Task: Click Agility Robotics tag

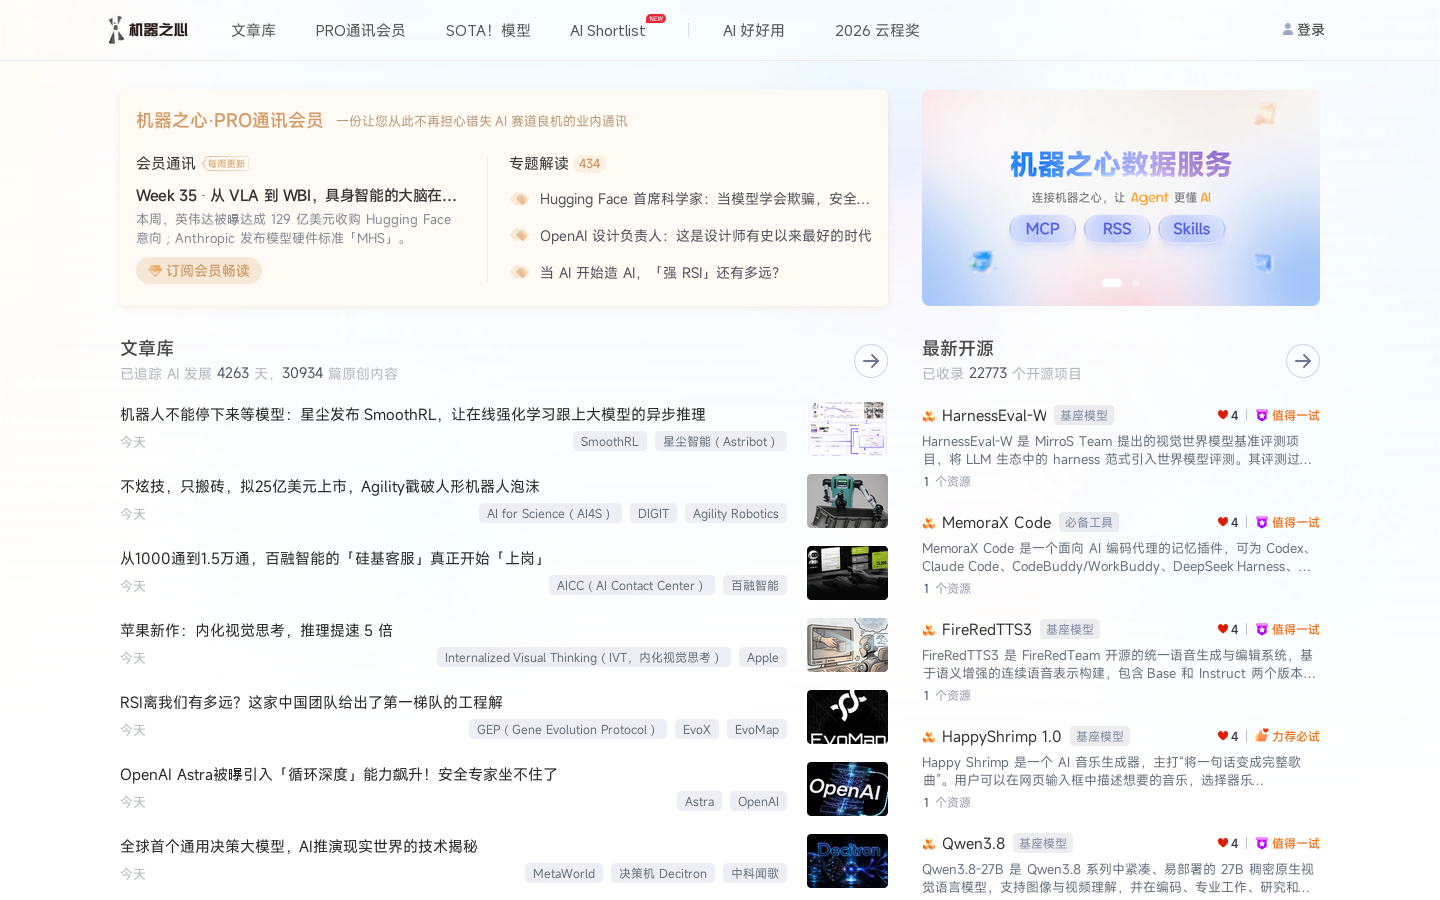Action: tap(736, 514)
